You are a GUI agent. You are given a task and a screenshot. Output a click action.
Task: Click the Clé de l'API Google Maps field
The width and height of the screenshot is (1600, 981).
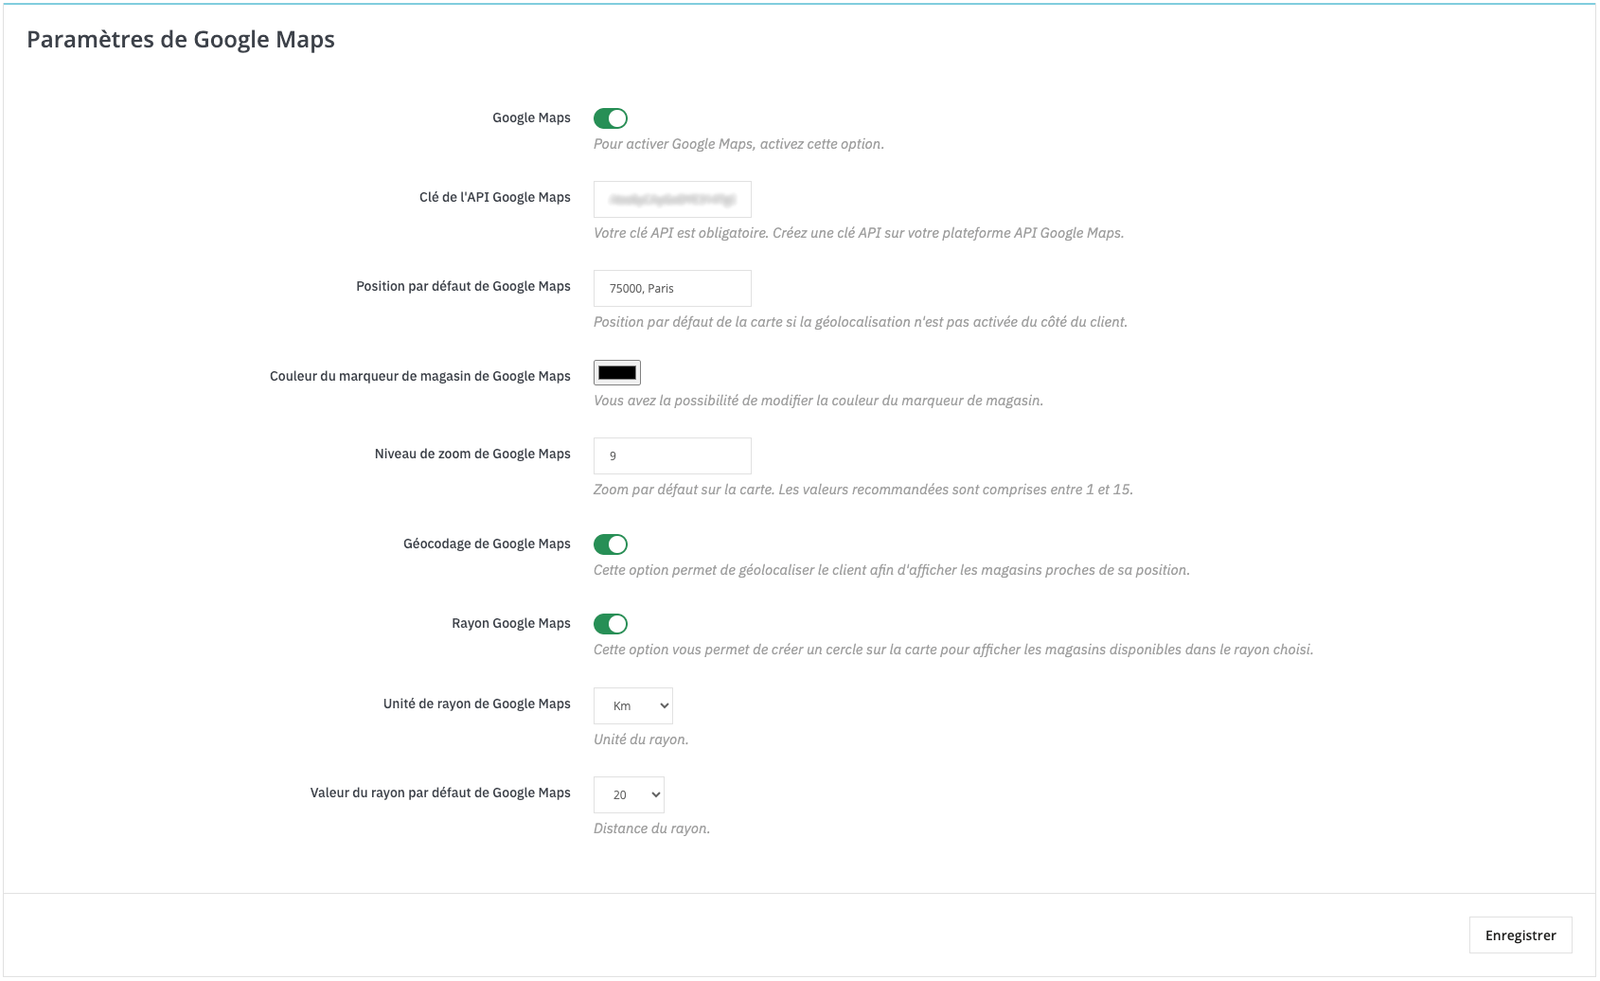[x=672, y=199]
